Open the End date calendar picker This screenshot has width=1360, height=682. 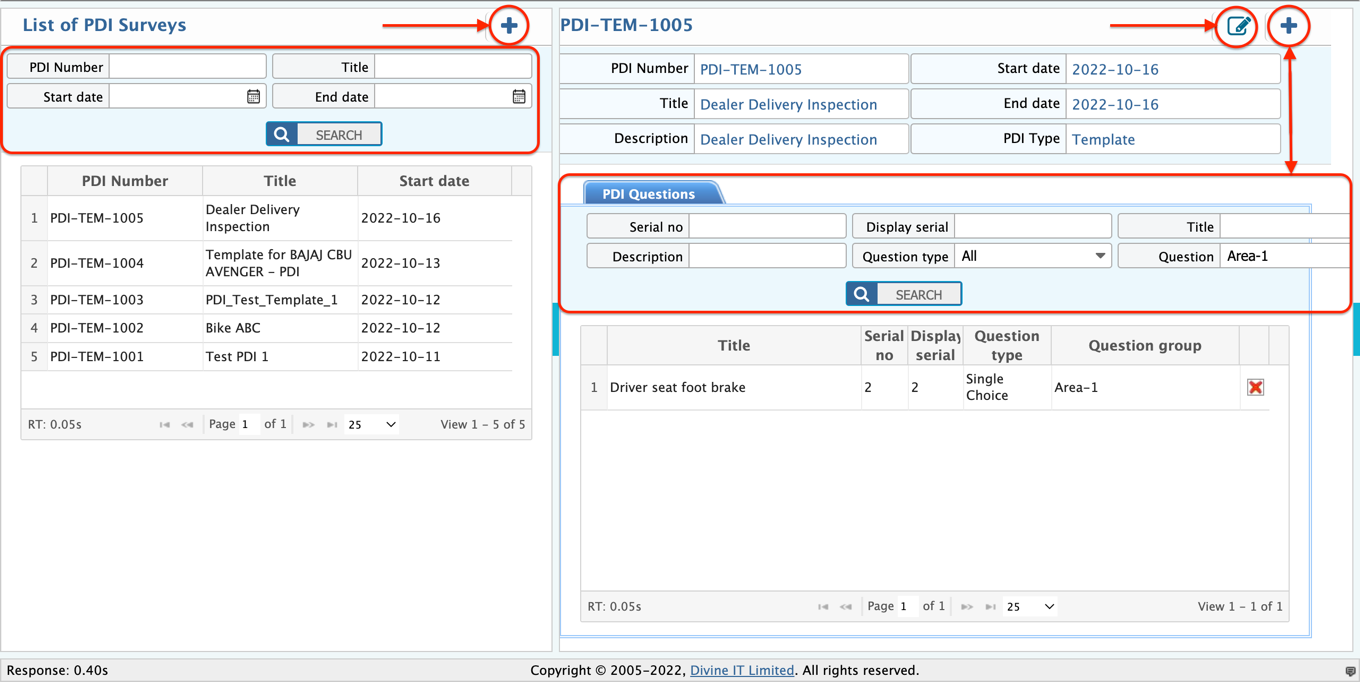[x=519, y=97]
